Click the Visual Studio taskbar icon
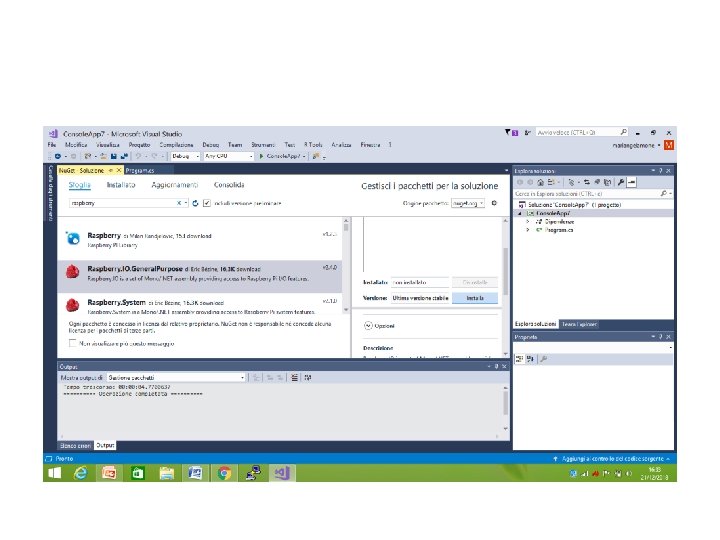The height and width of the screenshot is (540, 720). tap(281, 473)
